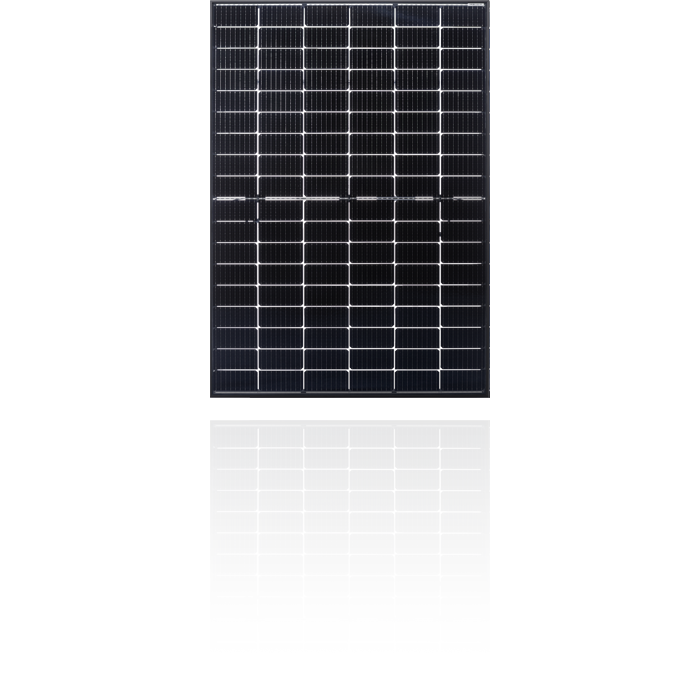Click the top-right corner cell of the top panel

click(463, 13)
